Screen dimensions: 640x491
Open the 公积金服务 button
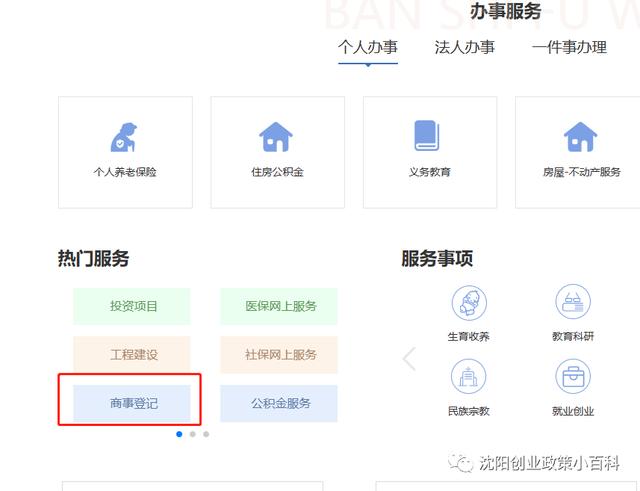(279, 403)
